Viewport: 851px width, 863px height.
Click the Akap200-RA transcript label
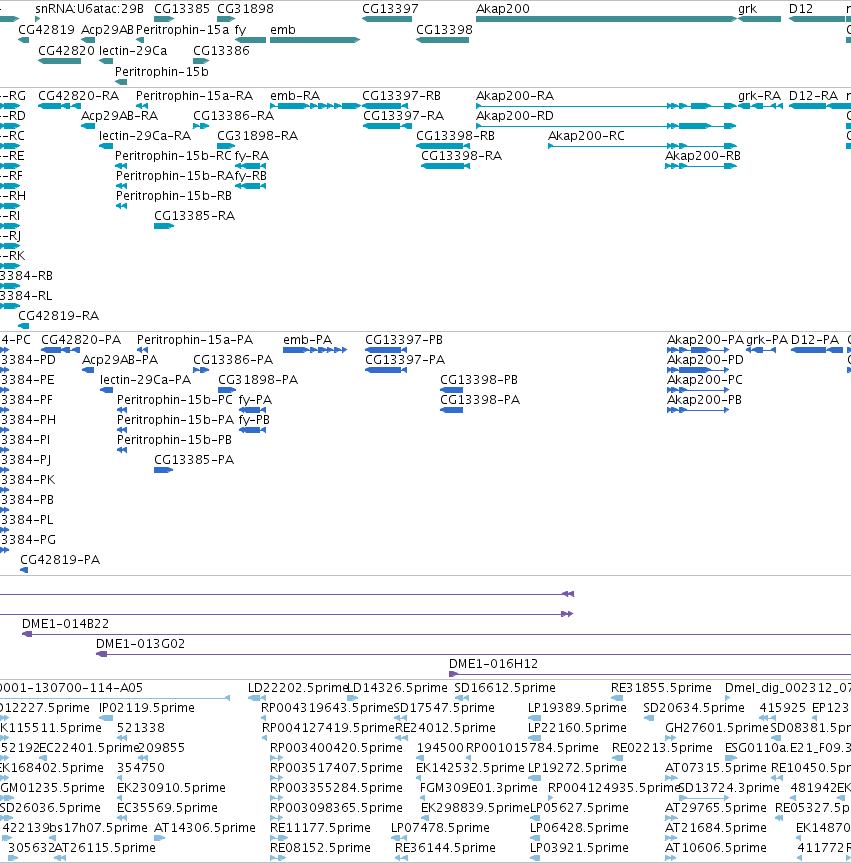(515, 96)
